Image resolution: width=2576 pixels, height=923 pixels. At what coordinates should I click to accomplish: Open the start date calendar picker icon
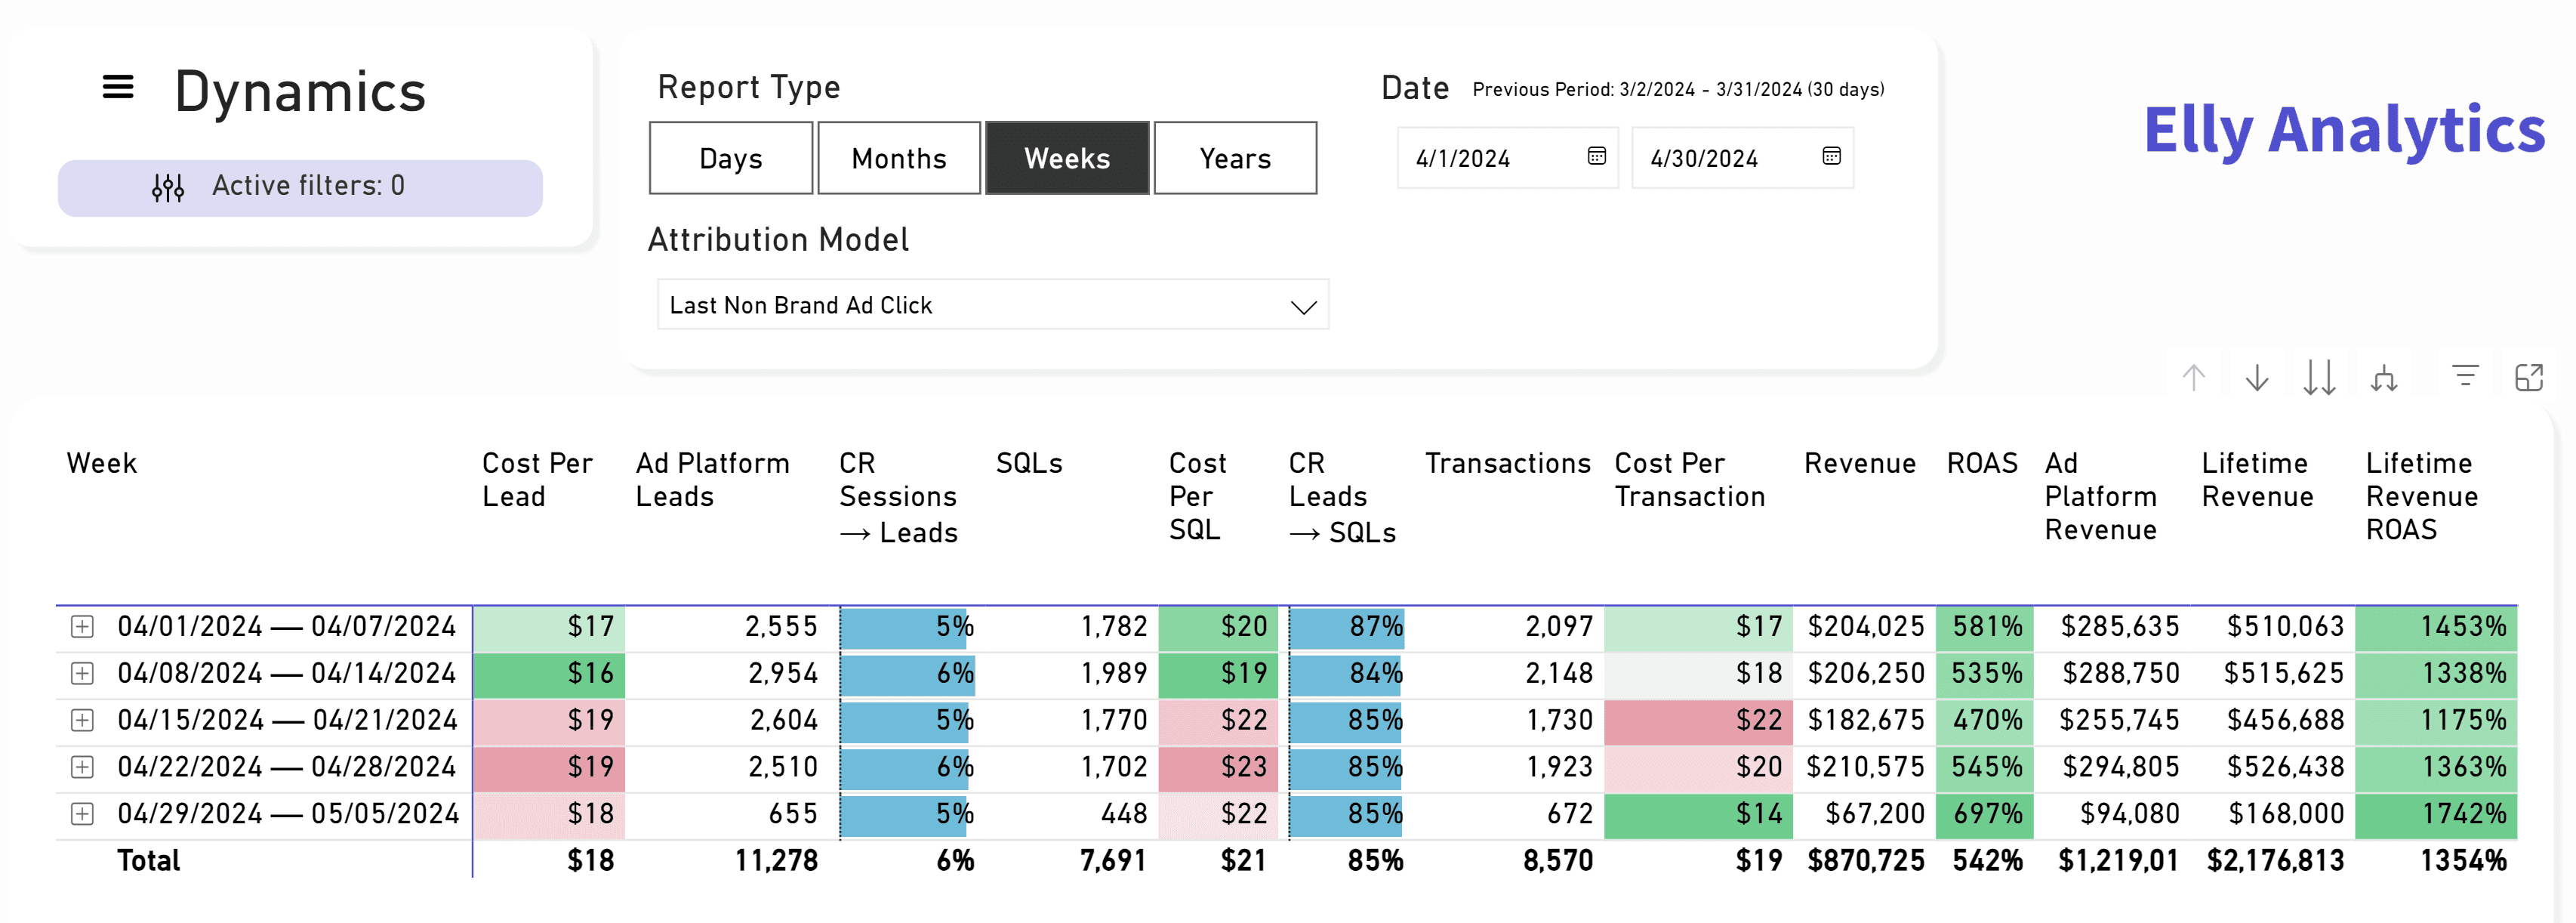(1596, 156)
